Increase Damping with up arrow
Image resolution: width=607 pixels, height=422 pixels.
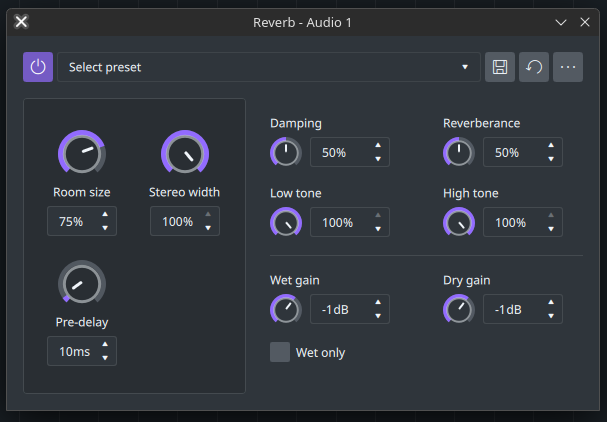(378, 145)
